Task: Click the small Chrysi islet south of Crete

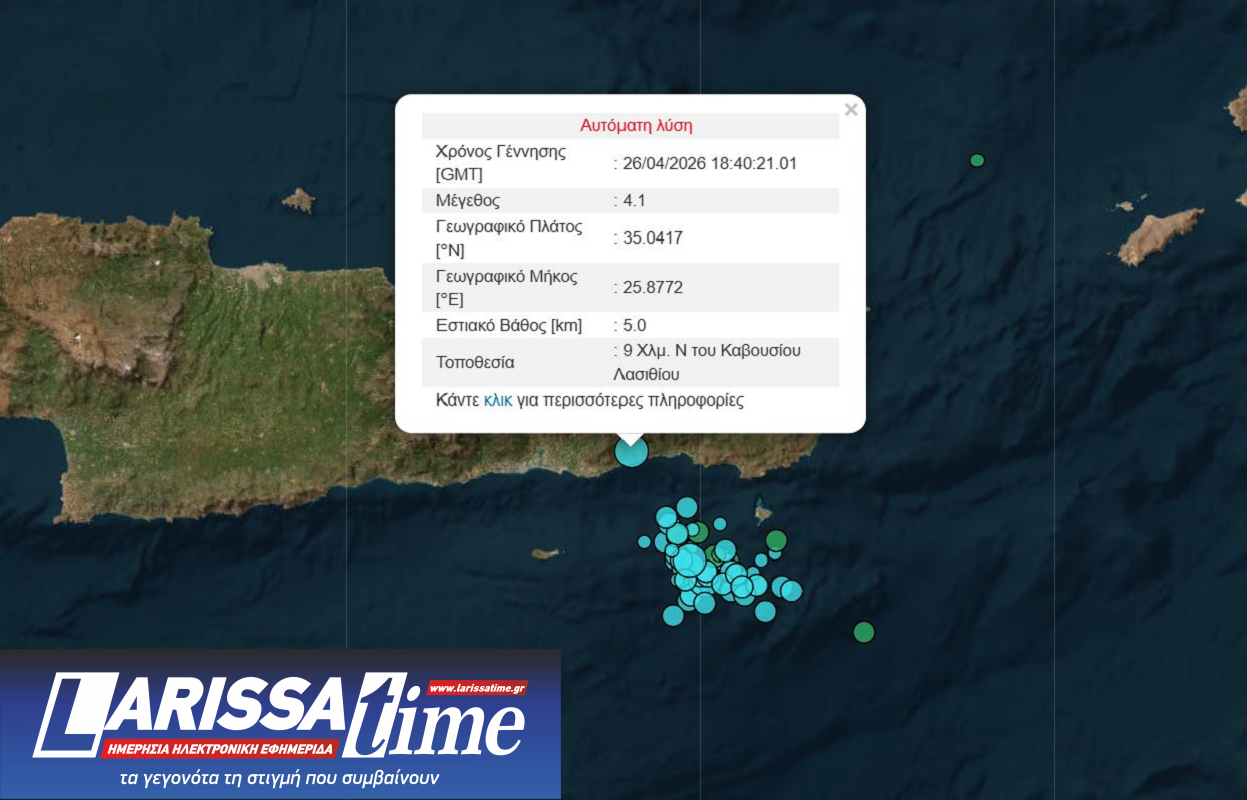Action: click(544, 553)
